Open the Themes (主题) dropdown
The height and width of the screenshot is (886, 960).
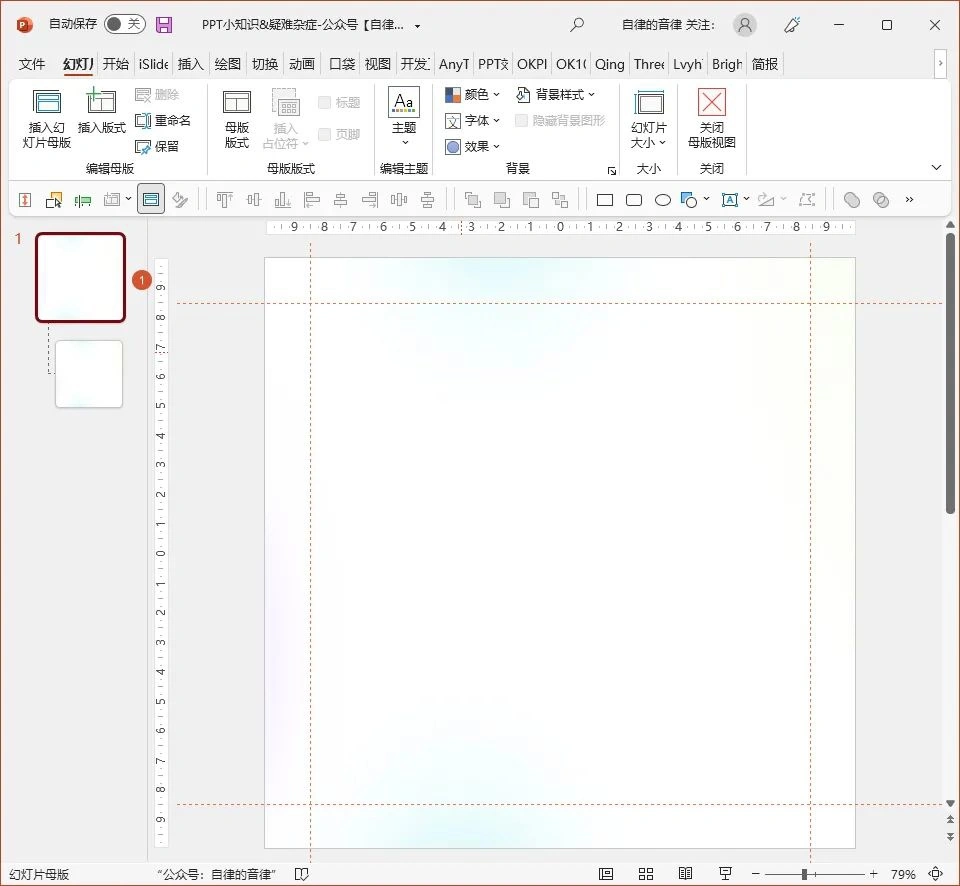[x=404, y=118]
